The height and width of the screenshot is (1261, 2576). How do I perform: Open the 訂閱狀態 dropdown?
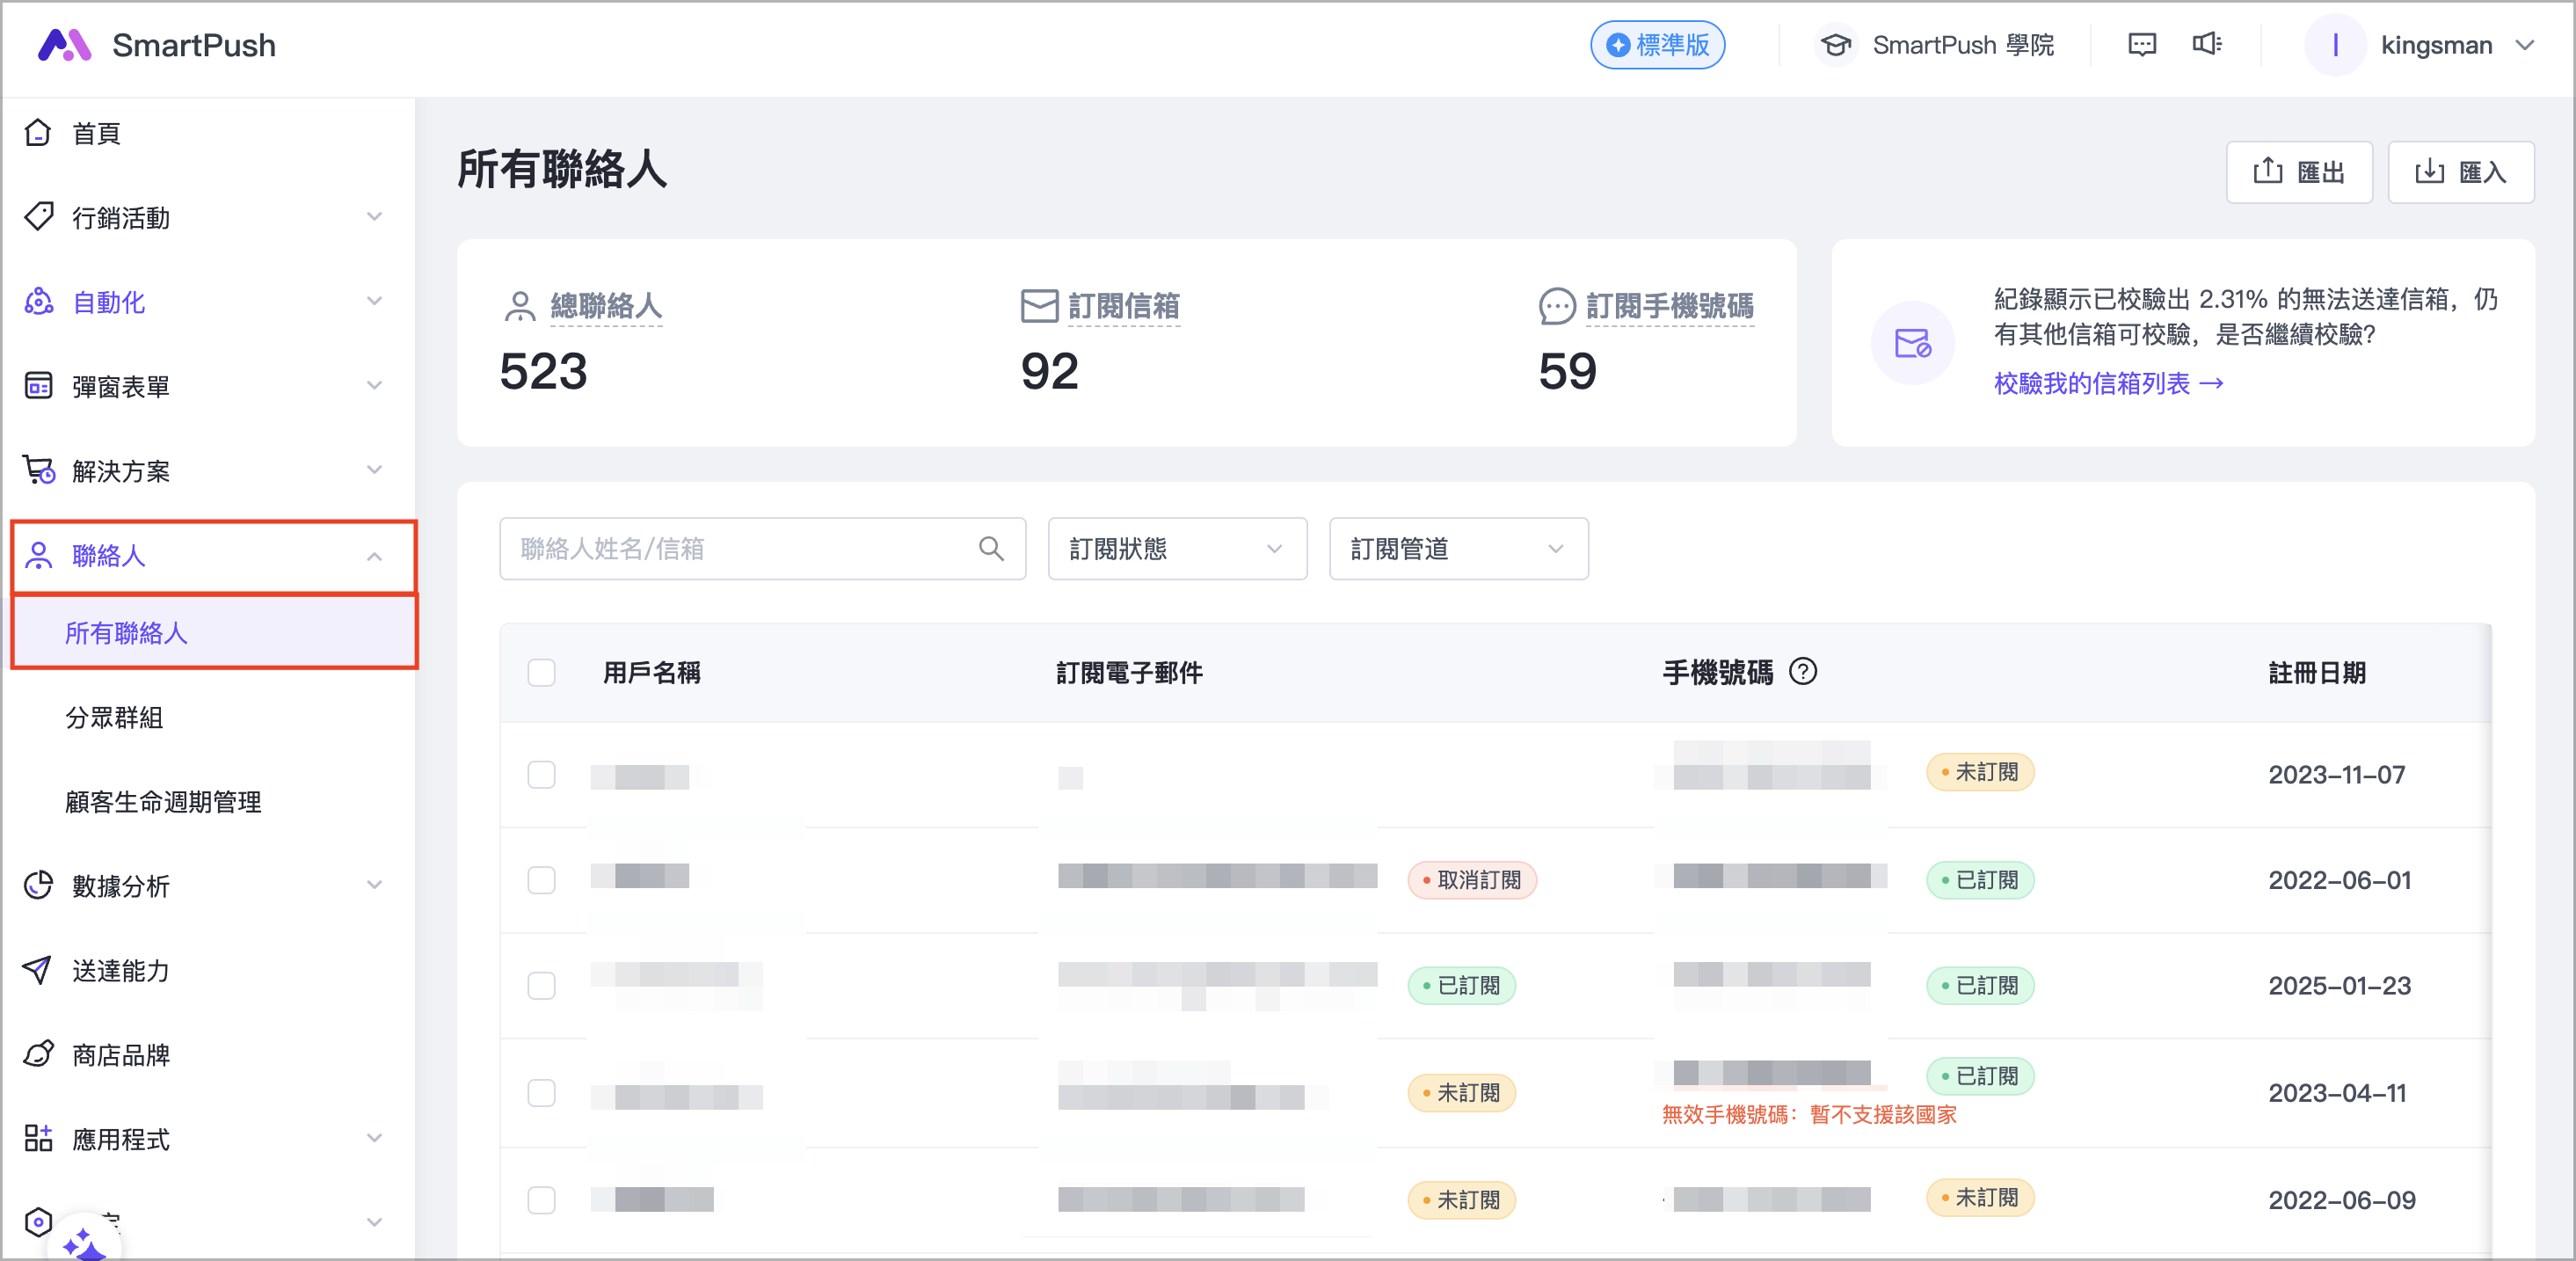pyautogui.click(x=1176, y=548)
